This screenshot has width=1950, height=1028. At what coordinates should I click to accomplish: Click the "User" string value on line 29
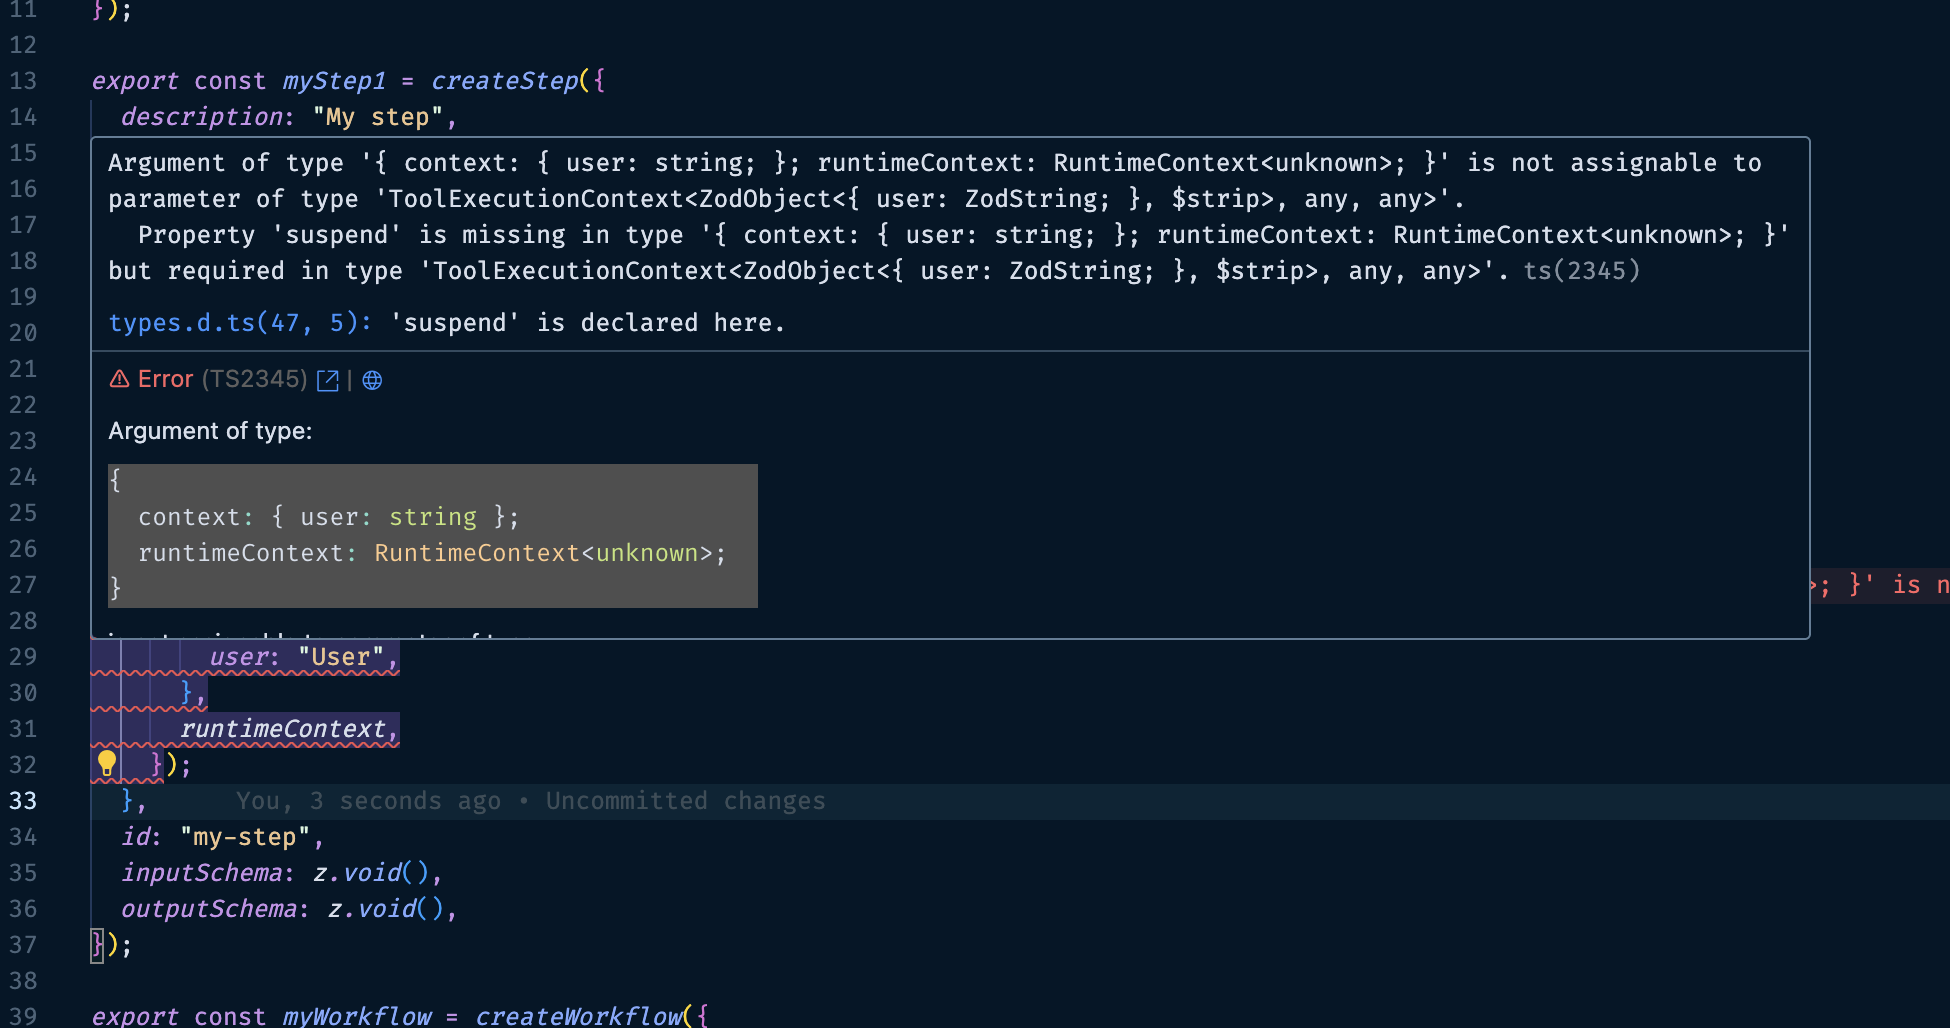tap(340, 657)
